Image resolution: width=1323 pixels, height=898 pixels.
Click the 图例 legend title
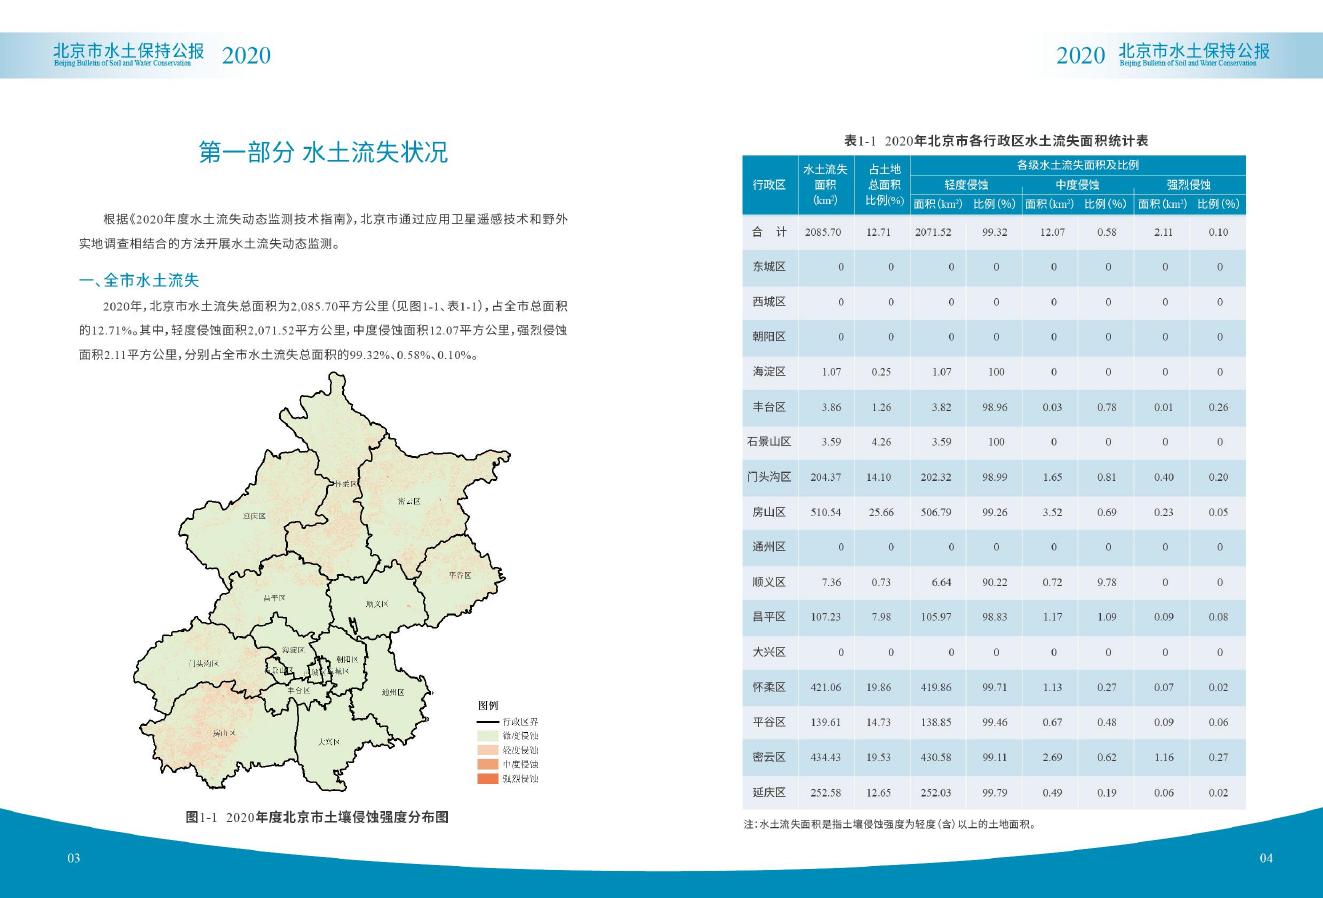pyautogui.click(x=487, y=705)
